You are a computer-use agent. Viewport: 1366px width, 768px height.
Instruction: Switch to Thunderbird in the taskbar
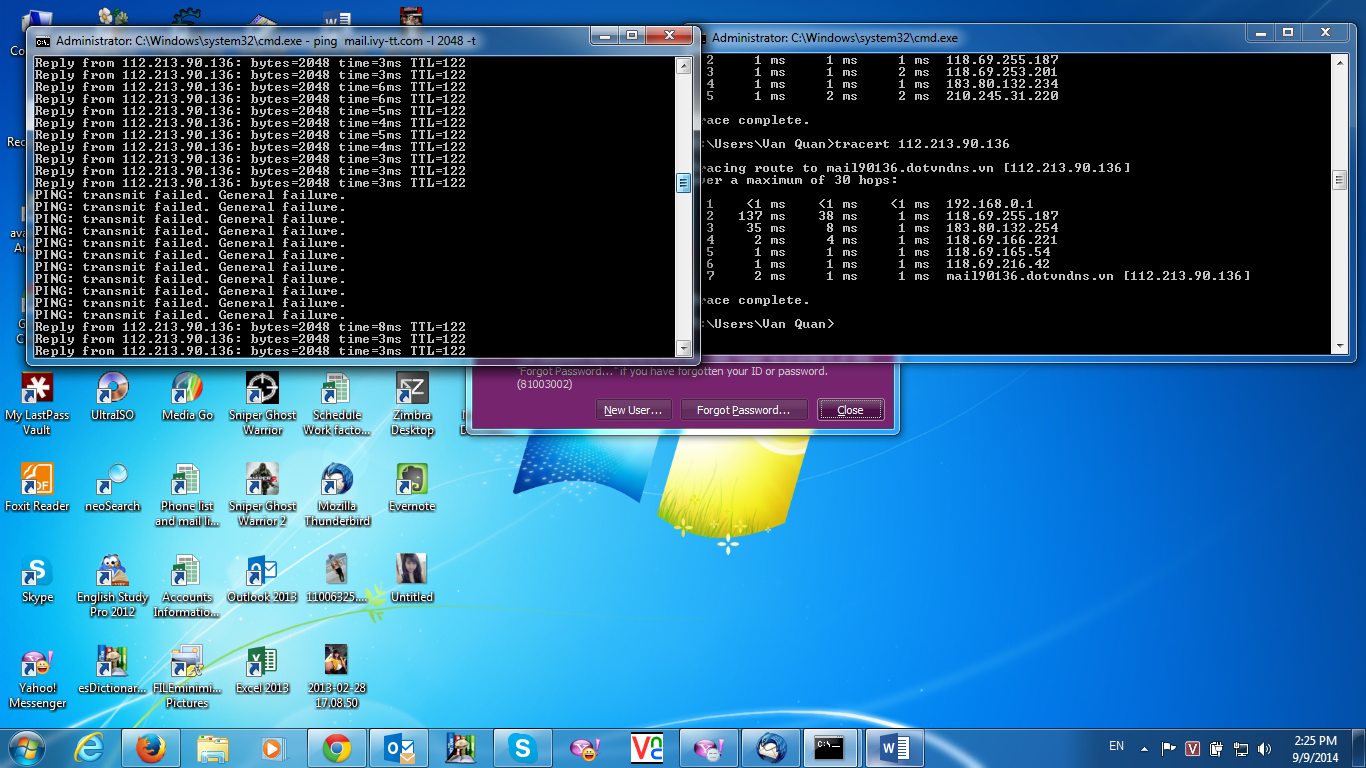click(x=770, y=747)
